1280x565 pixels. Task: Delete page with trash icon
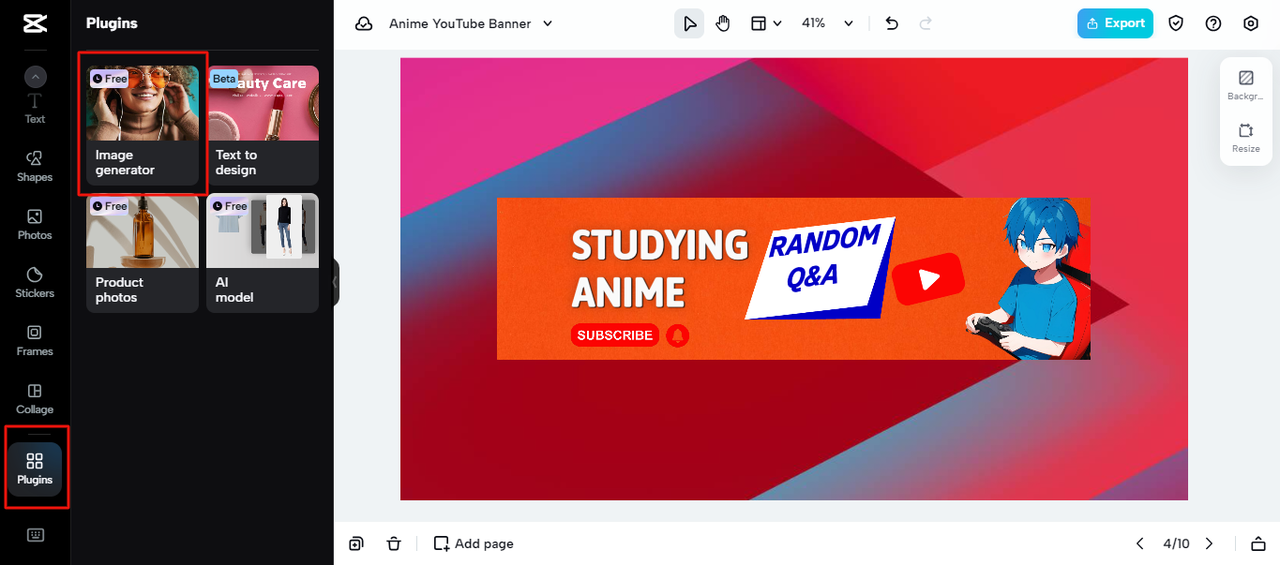click(394, 543)
